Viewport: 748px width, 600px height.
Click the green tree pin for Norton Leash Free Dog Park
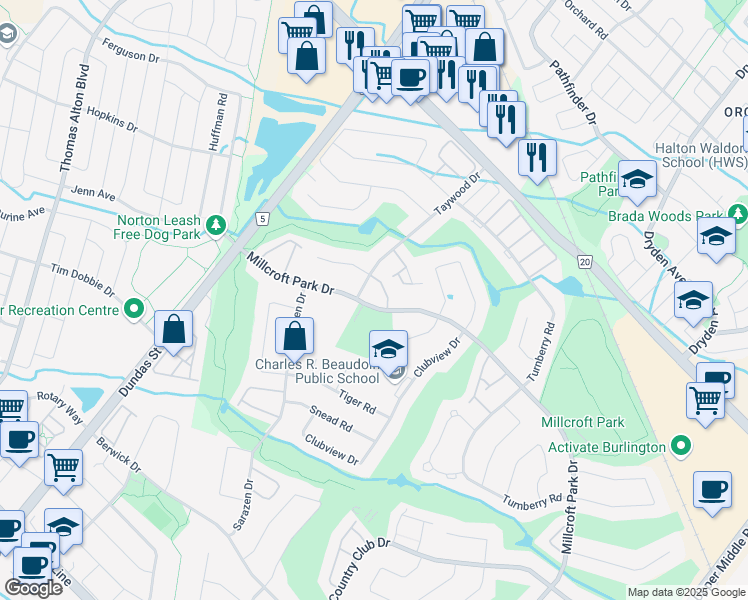click(216, 225)
